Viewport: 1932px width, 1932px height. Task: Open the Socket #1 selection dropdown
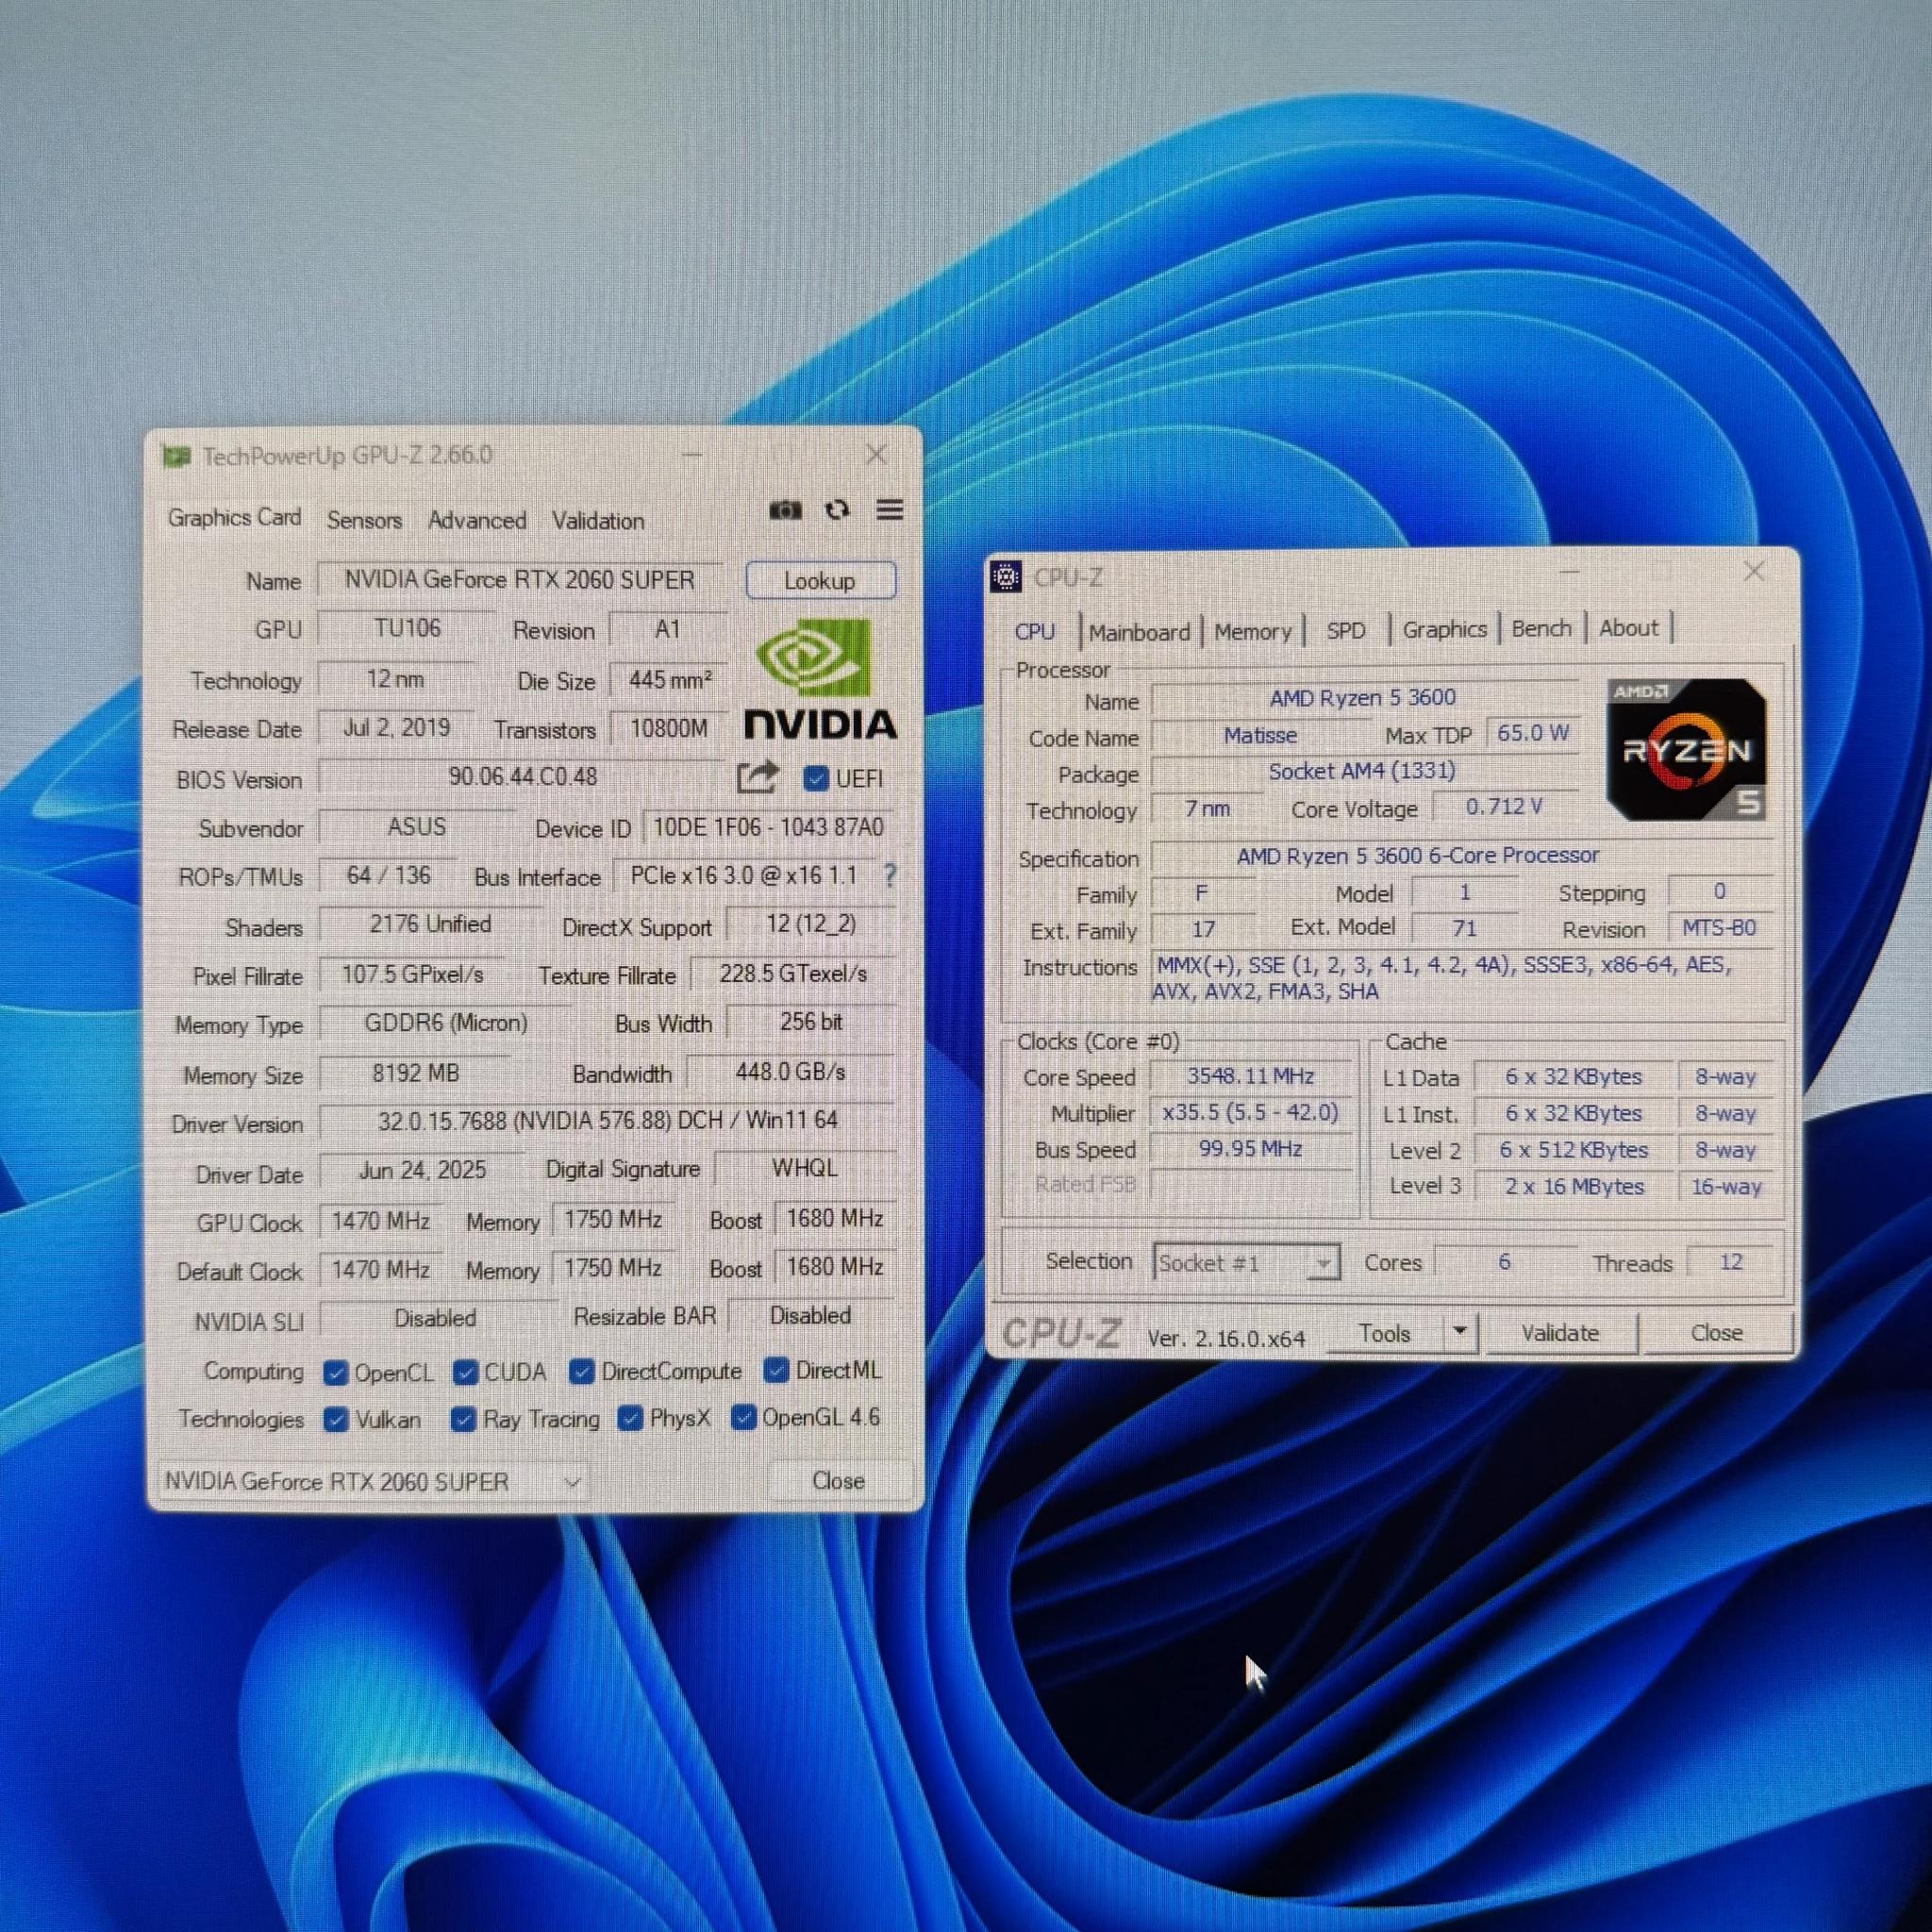point(1246,1263)
